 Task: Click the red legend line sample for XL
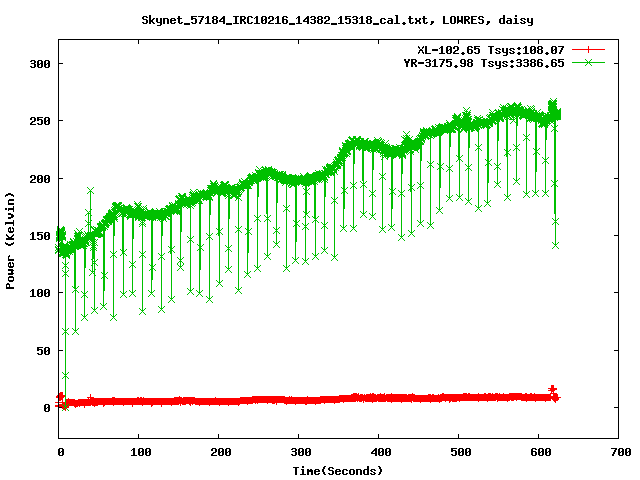(x=588, y=50)
